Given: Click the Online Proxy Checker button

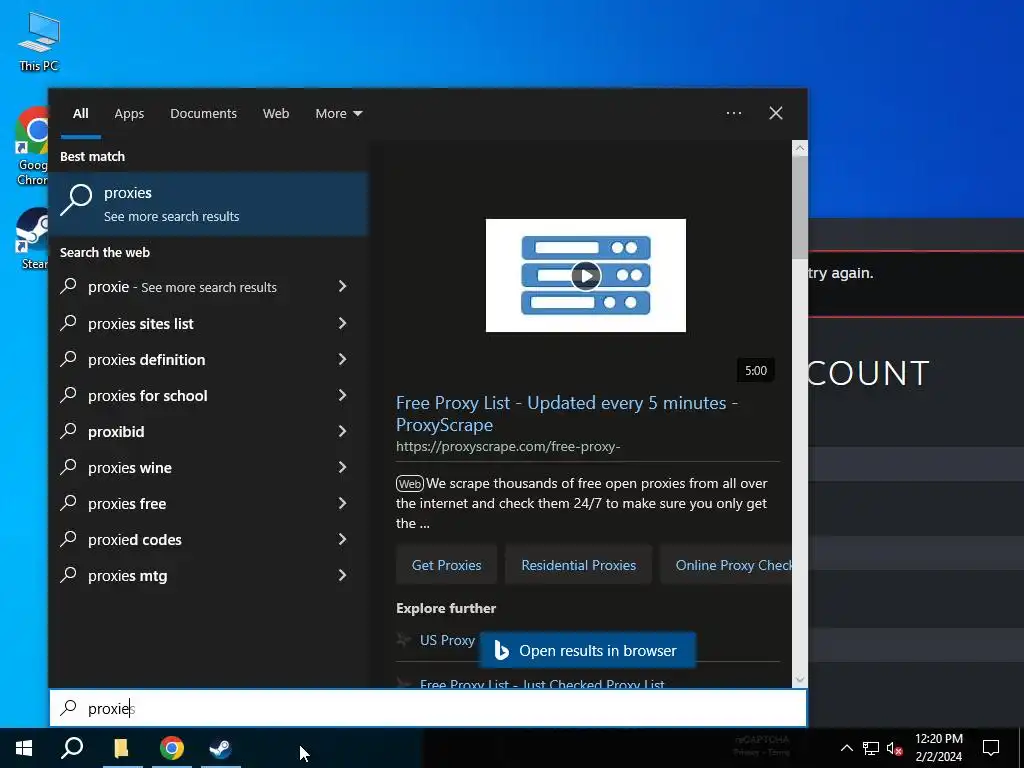Looking at the screenshot, I should [x=726, y=565].
